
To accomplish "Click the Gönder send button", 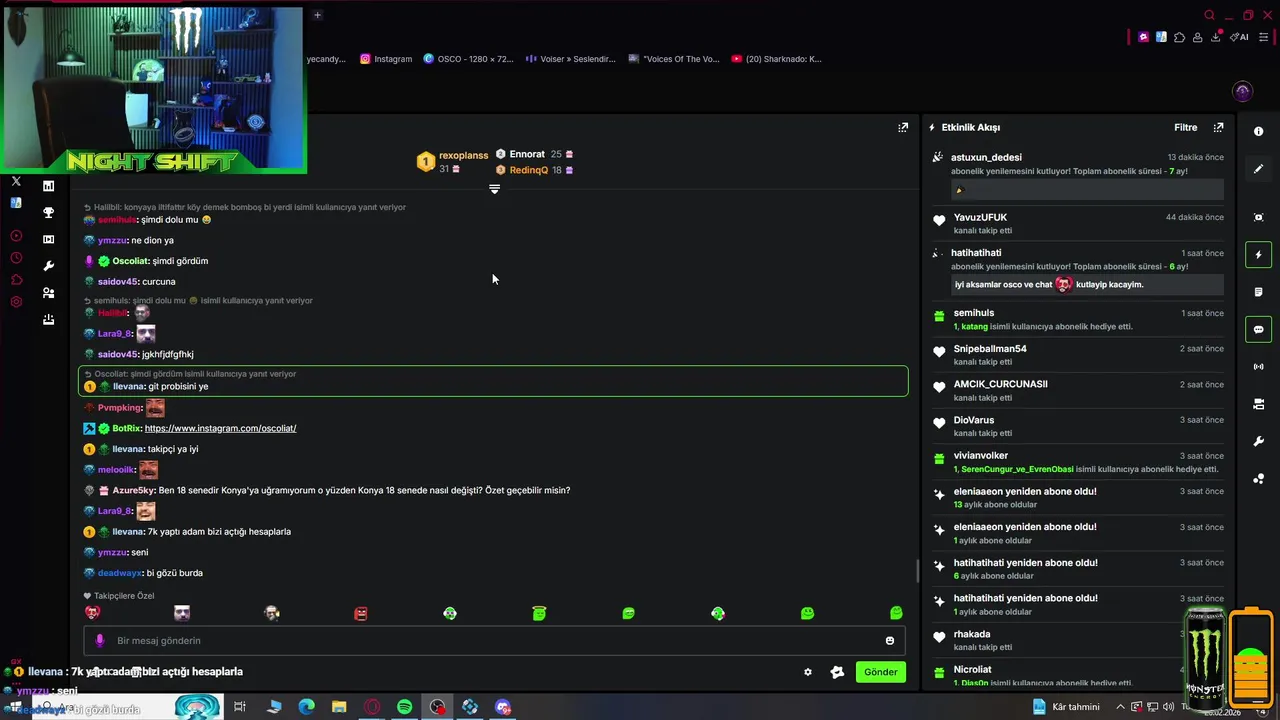I will tap(881, 672).
